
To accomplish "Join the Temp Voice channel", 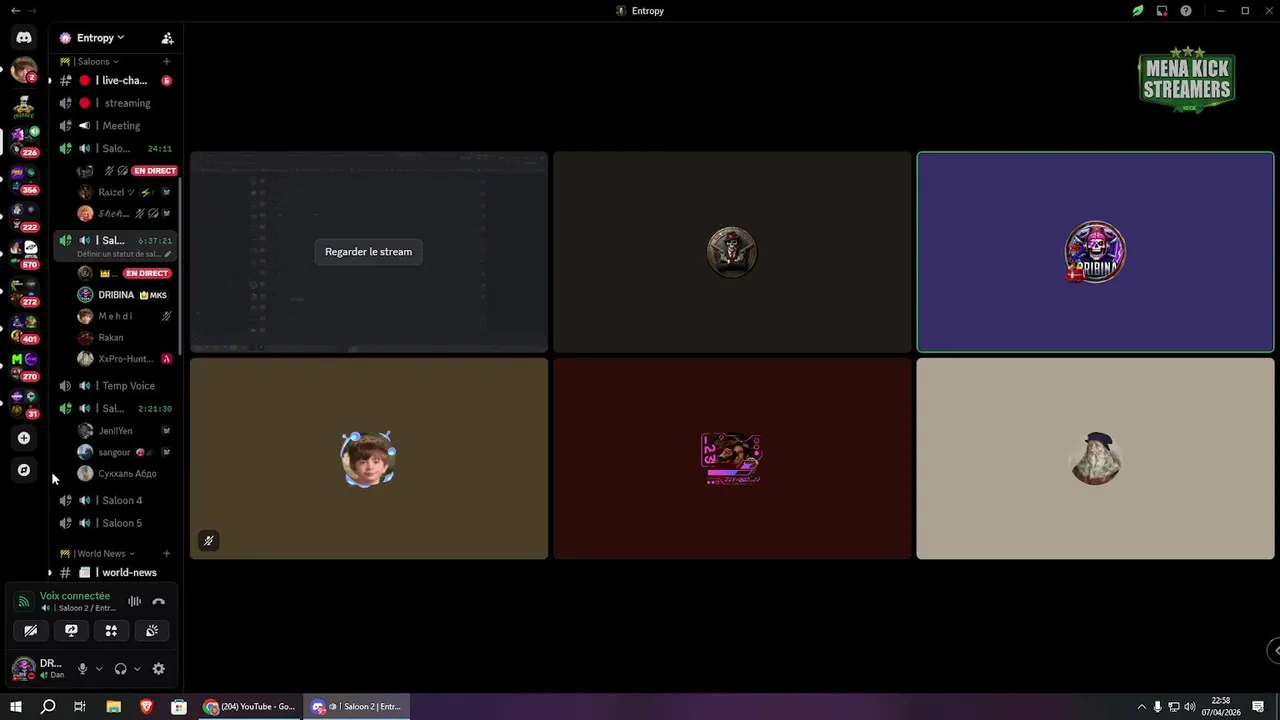I will point(115,386).
